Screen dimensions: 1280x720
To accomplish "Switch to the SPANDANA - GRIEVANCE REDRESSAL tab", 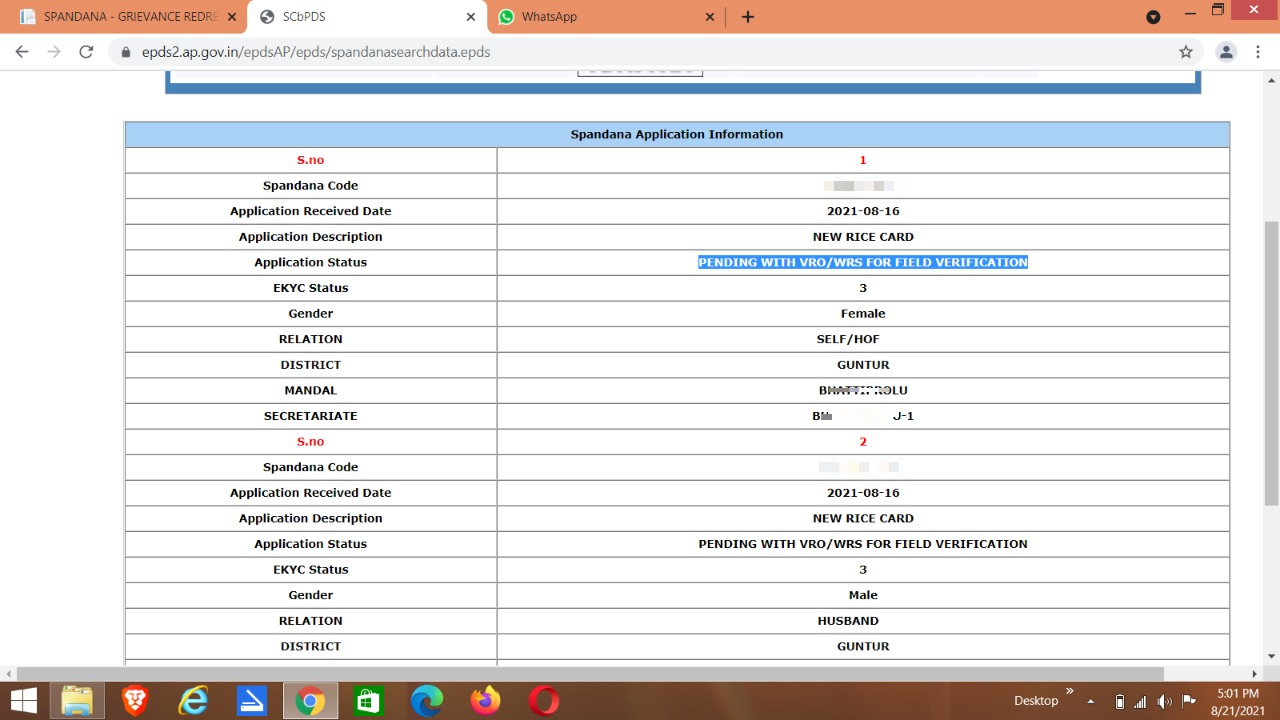I will (x=120, y=17).
